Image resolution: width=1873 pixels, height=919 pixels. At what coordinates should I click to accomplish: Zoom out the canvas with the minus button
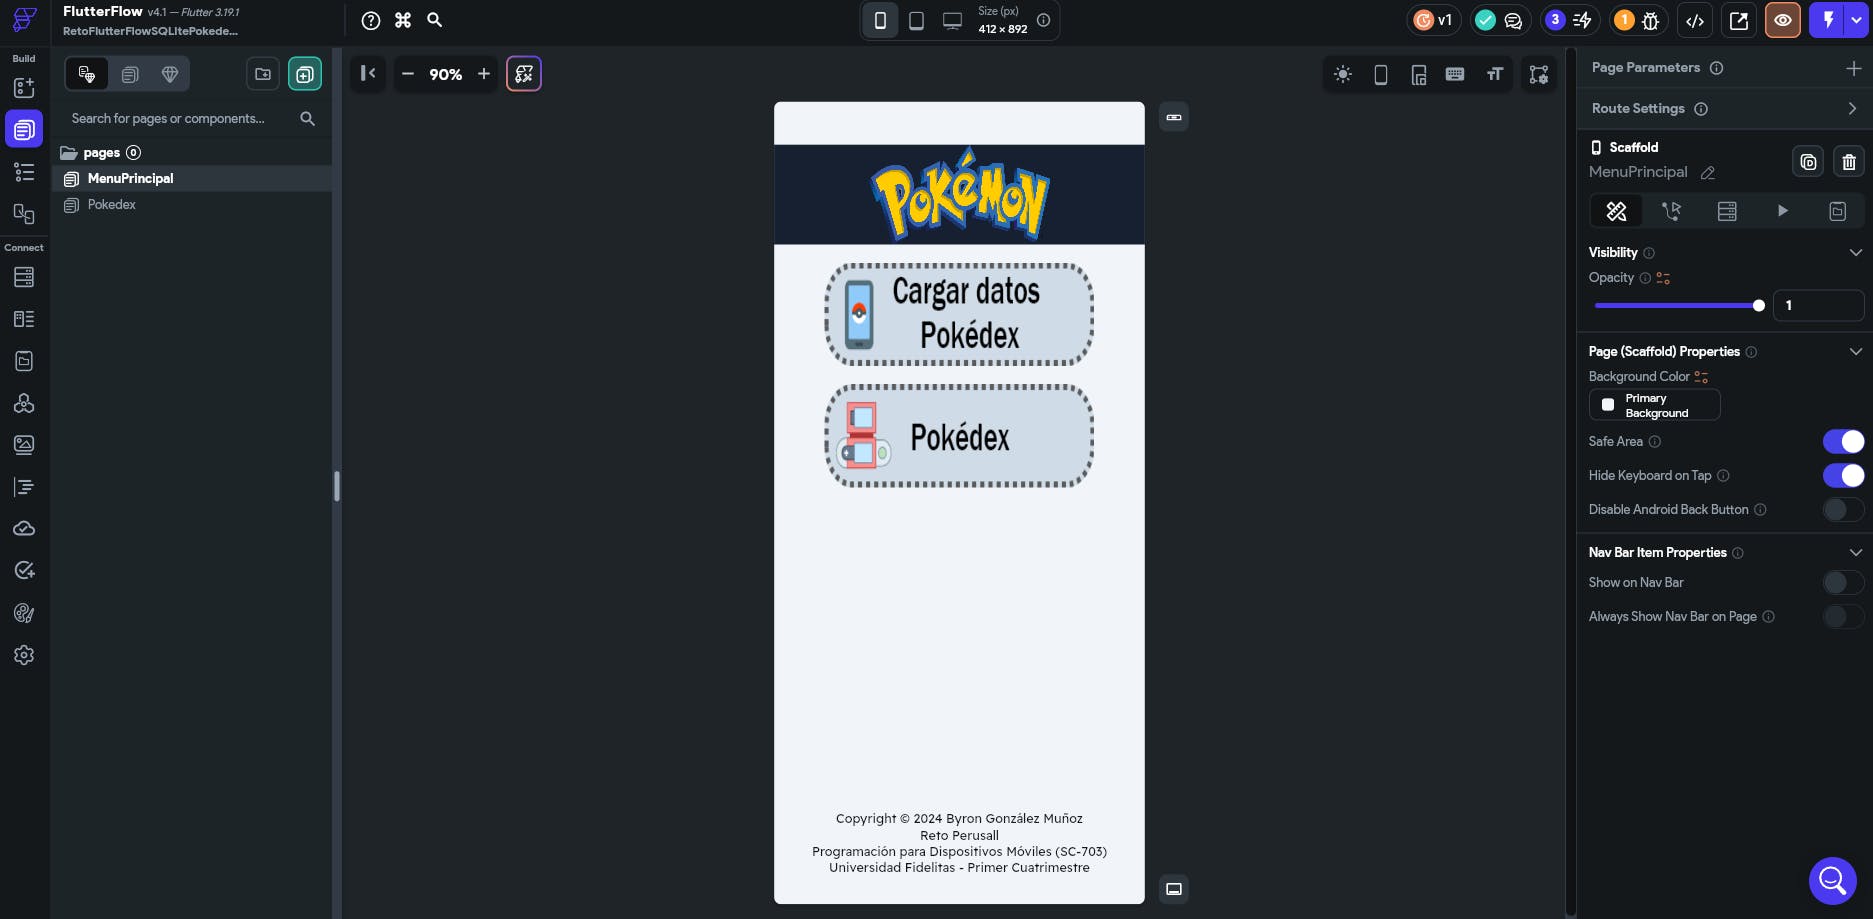coord(408,74)
